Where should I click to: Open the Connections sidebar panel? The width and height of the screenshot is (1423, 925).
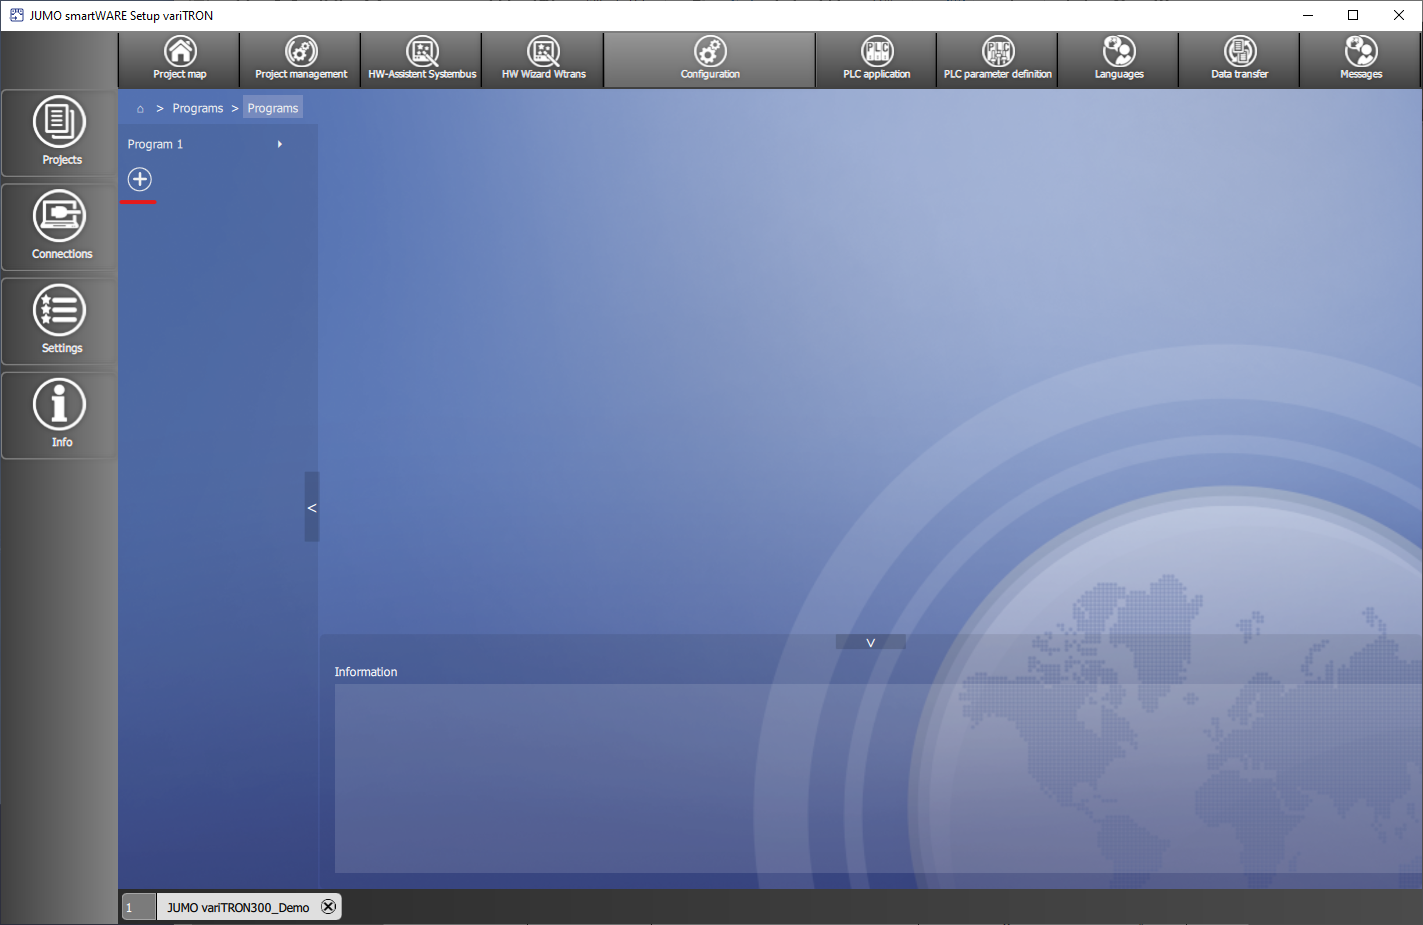[x=60, y=226]
